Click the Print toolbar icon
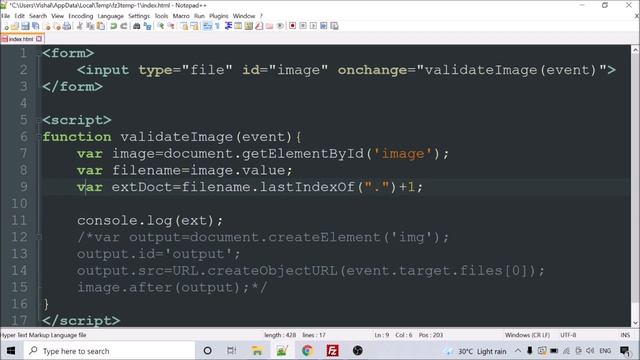The width and height of the screenshot is (640, 360). coord(67,26)
